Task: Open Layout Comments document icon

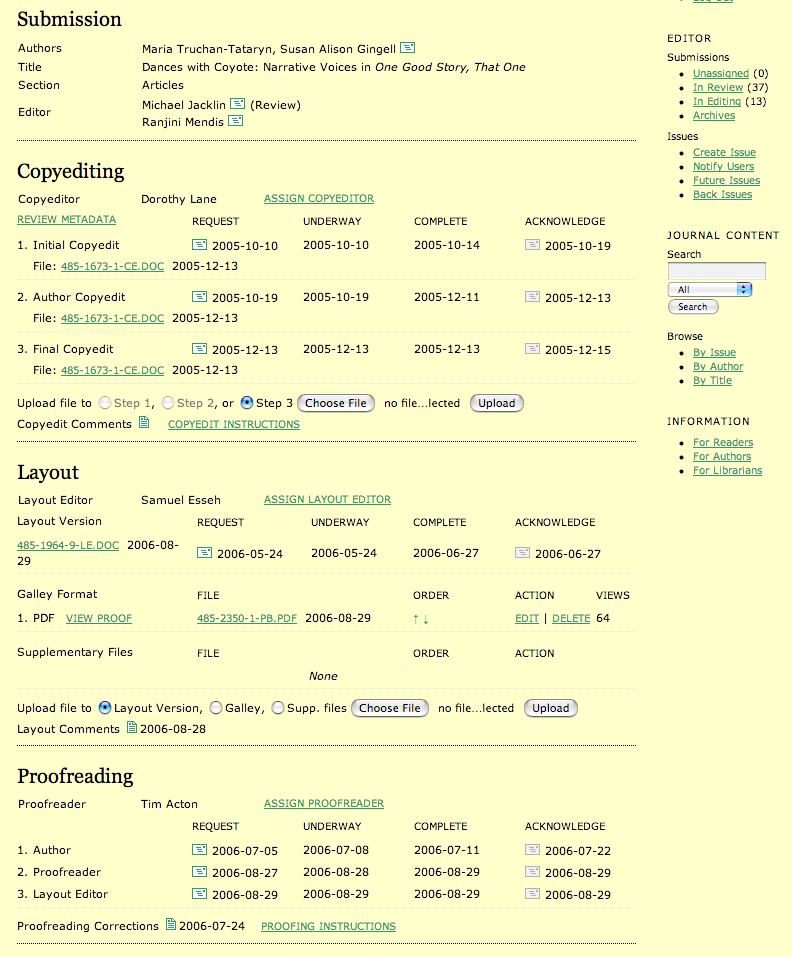Action: pyautogui.click(x=132, y=727)
